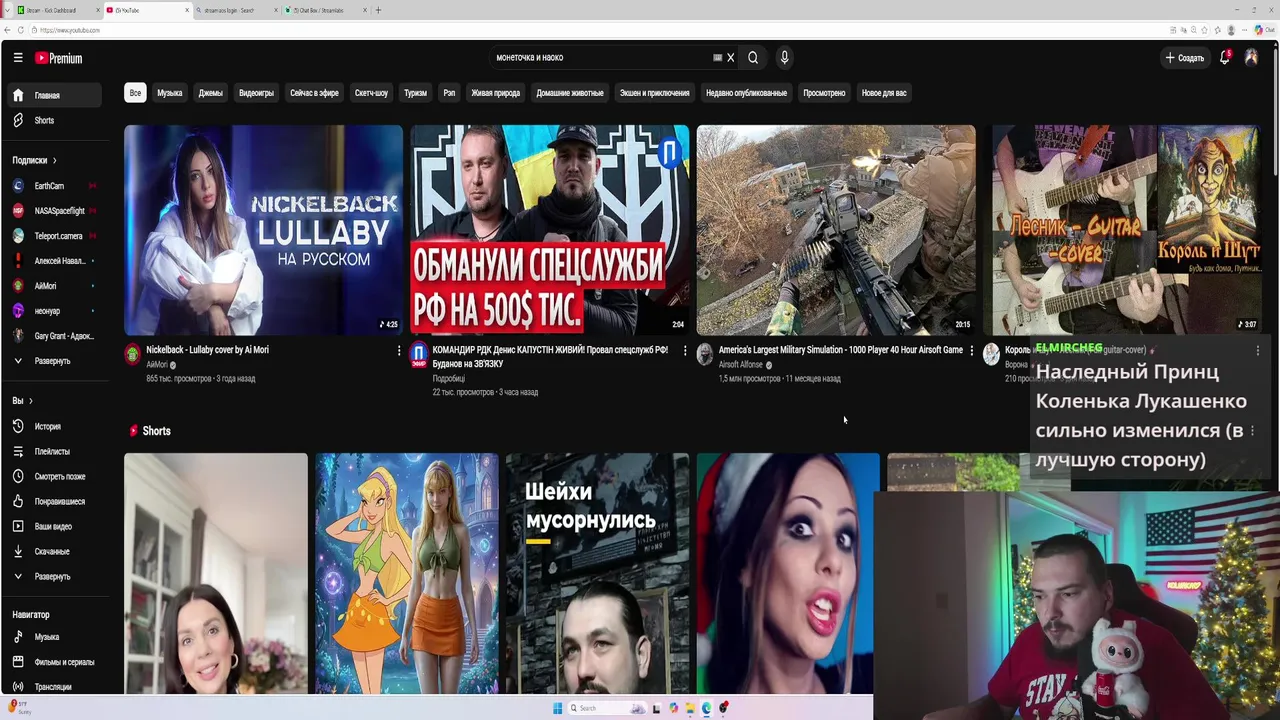This screenshot has width=1280, height=720.
Task: Open the AiMori channel avatar under first video
Action: [x=132, y=354]
